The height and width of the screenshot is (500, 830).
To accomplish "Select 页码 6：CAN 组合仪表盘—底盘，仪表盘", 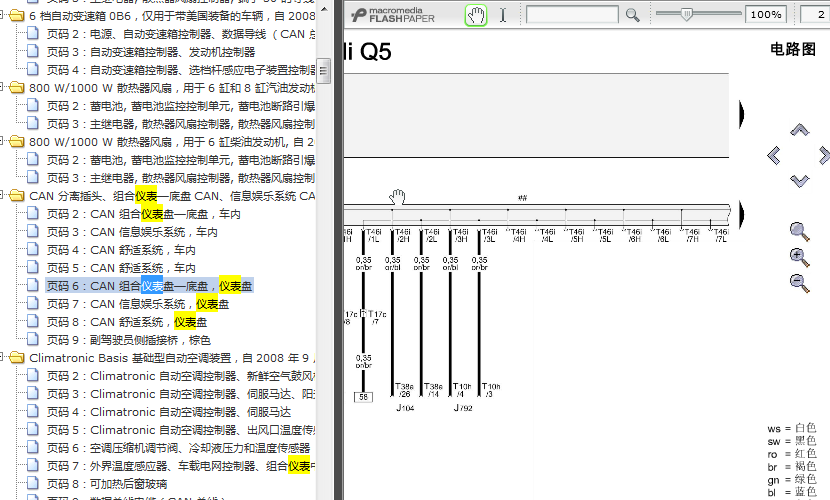I will pyautogui.click(x=149, y=286).
